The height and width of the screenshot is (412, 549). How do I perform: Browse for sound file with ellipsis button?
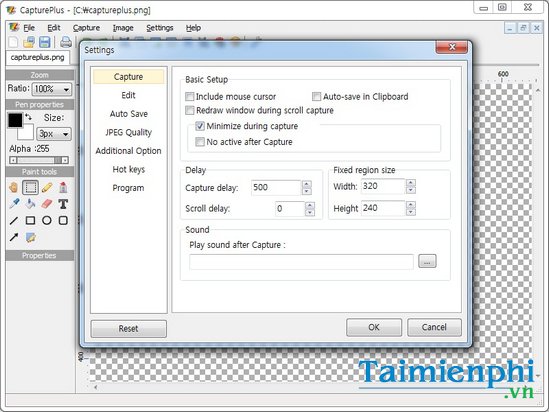tap(427, 261)
